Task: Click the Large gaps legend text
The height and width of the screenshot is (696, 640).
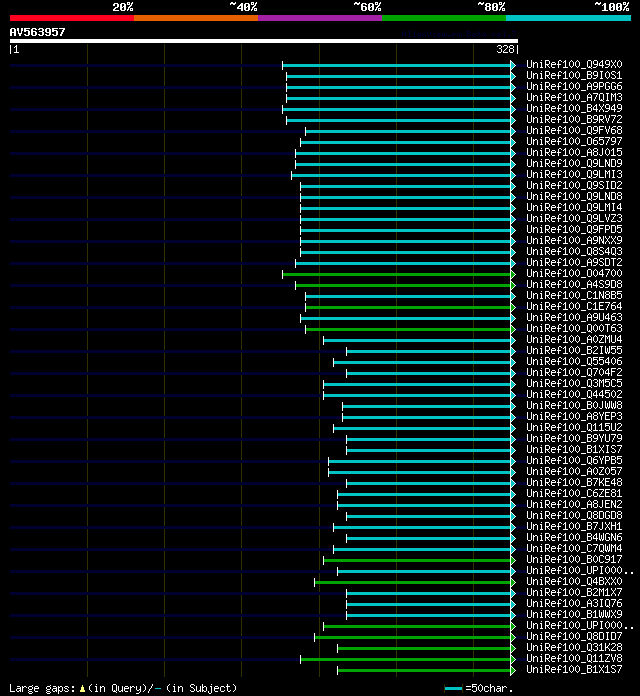Action: [x=123, y=688]
